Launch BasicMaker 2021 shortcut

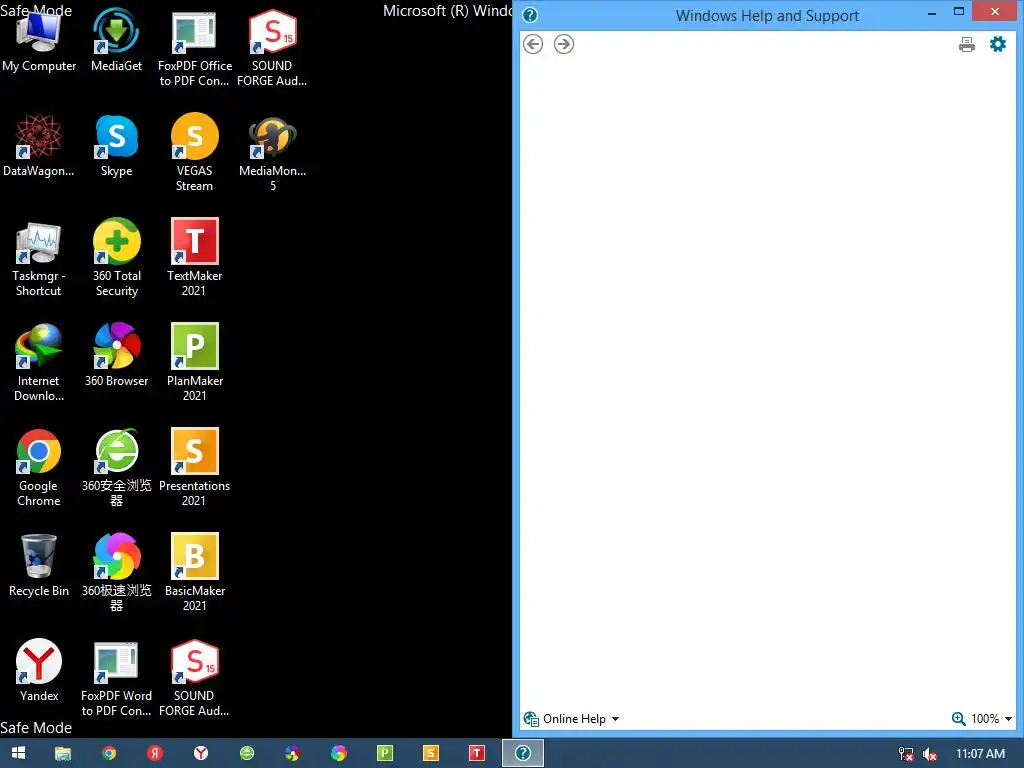pos(195,573)
